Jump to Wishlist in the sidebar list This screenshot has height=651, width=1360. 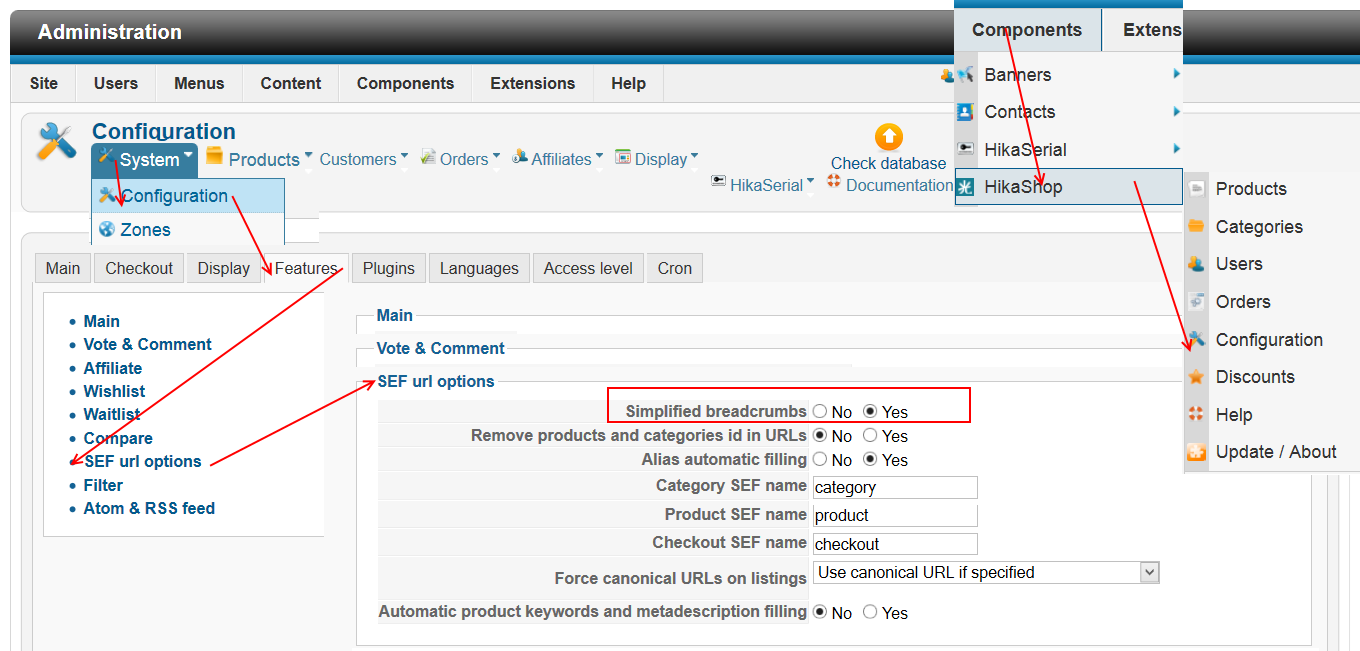click(x=114, y=391)
